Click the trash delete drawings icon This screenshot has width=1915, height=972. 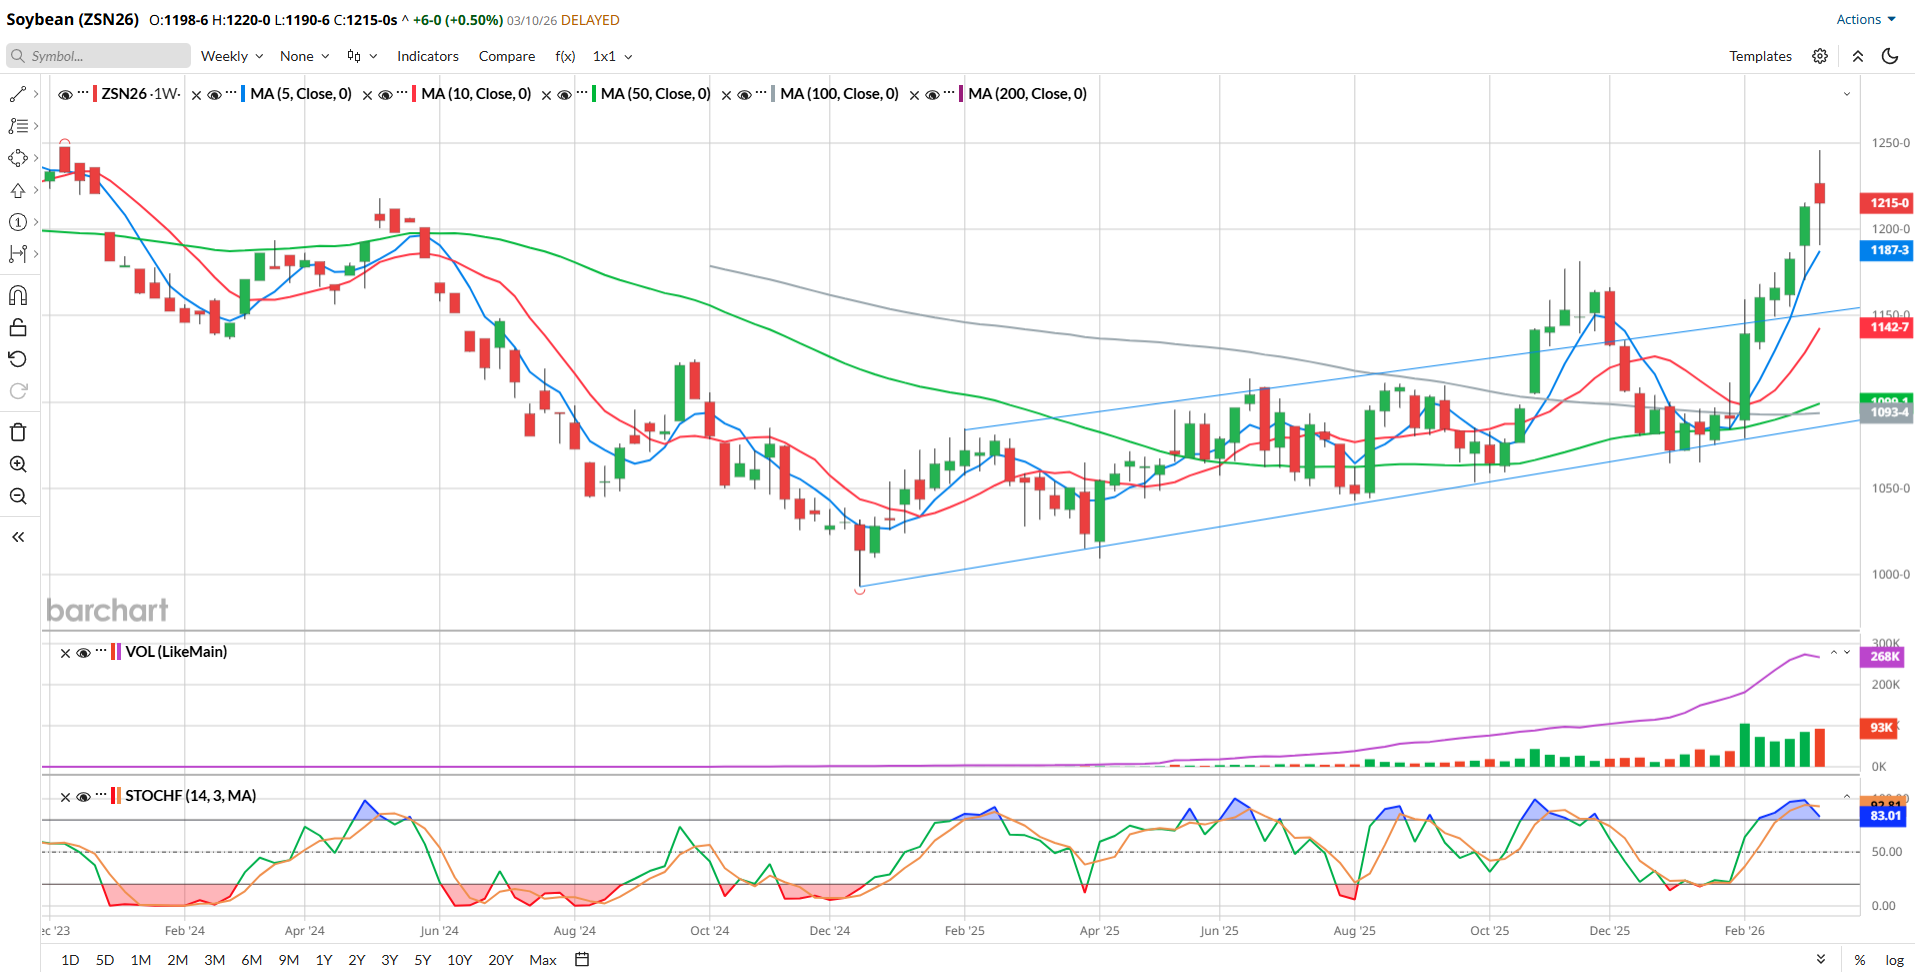[x=18, y=432]
